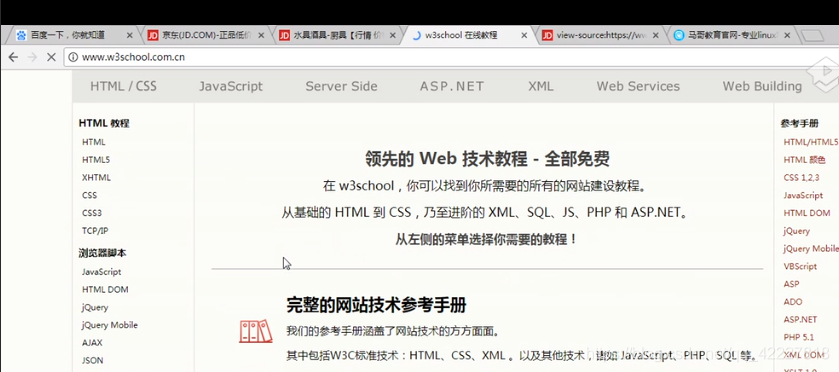Click the site info icon in address bar

click(73, 57)
